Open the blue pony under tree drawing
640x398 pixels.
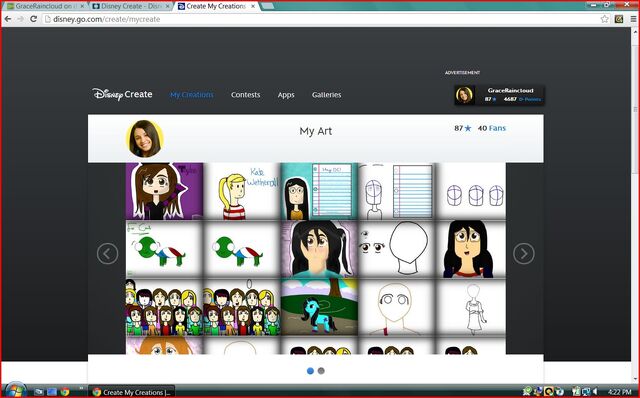319,307
